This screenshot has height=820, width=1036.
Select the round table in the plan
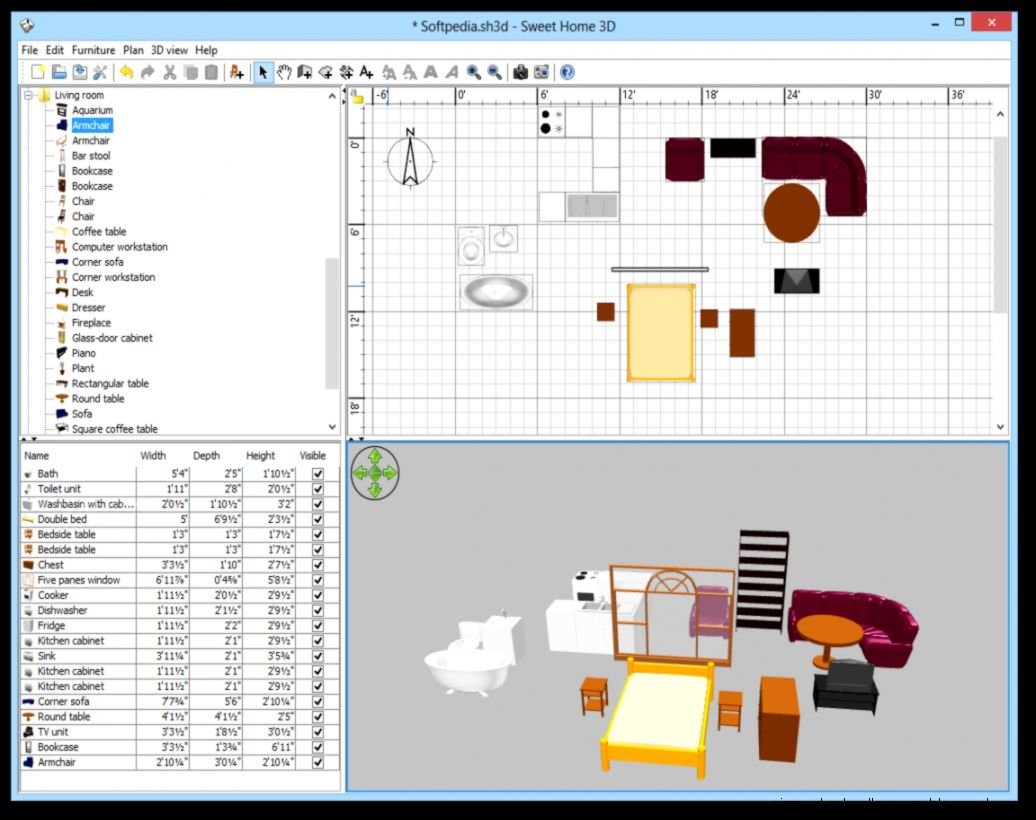792,213
